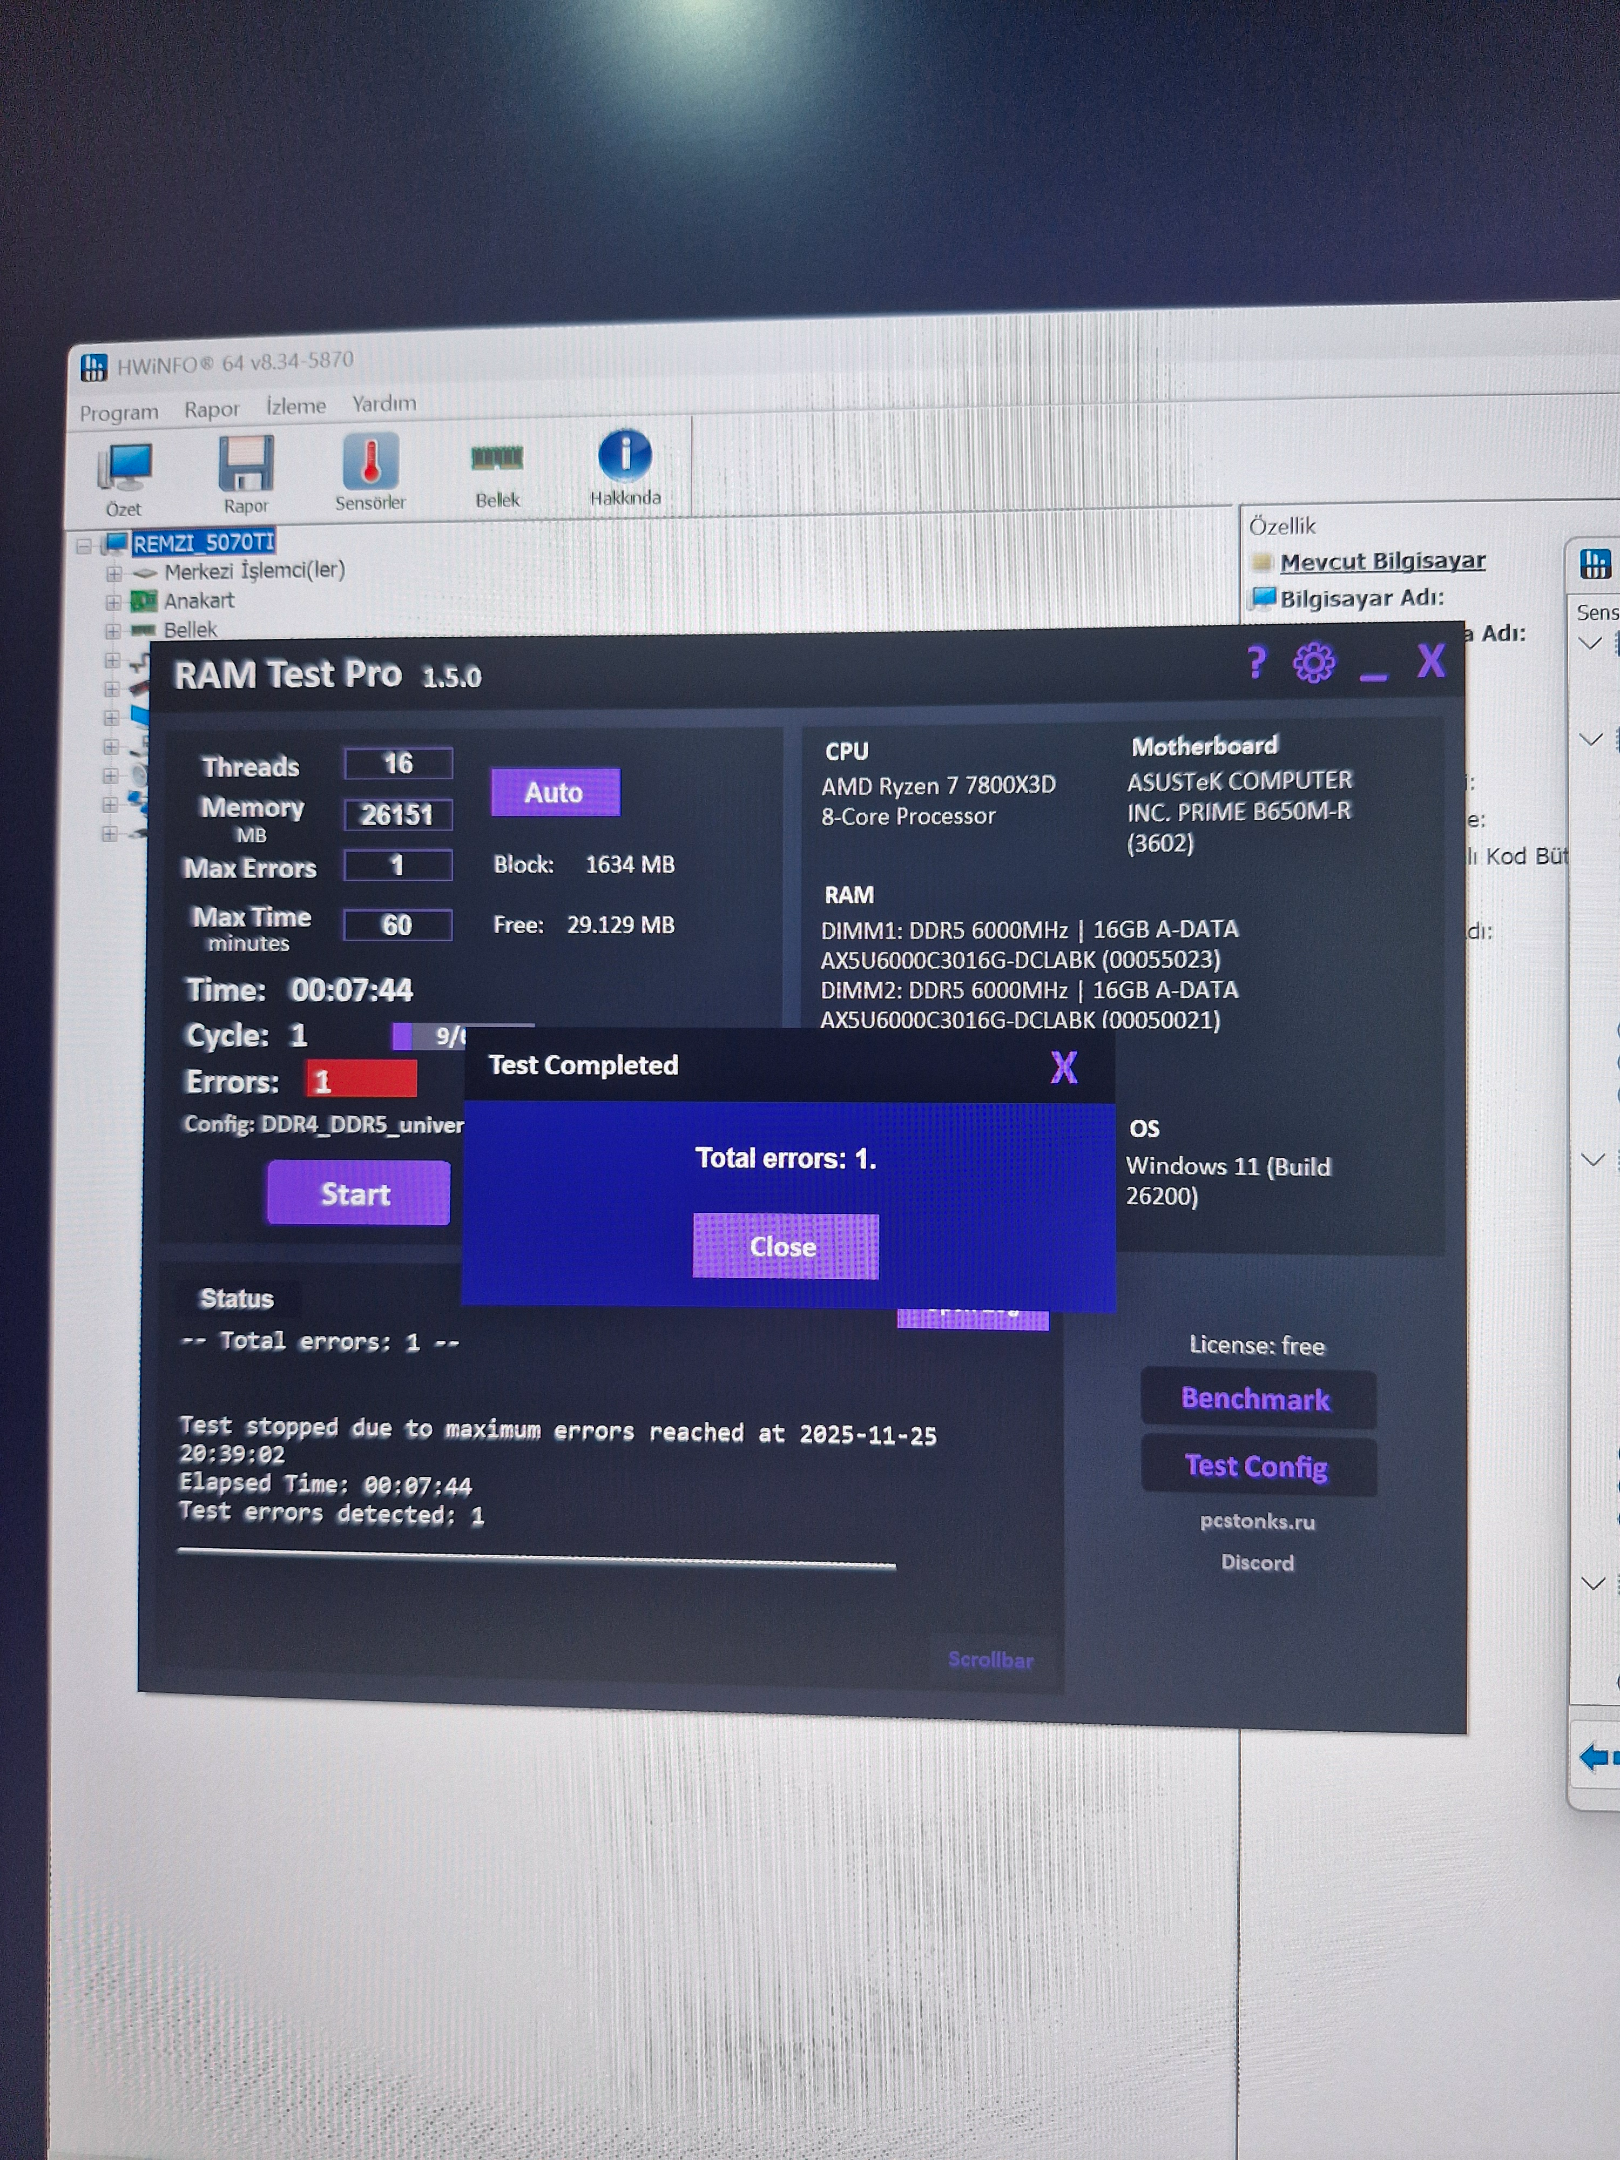The height and width of the screenshot is (2160, 1620).
Task: Click "Elapsed Time: 00:07:44" status line
Action: (325, 1484)
